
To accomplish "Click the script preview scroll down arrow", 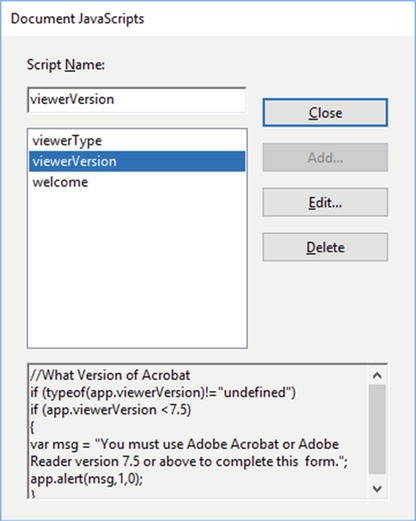I will [x=377, y=489].
